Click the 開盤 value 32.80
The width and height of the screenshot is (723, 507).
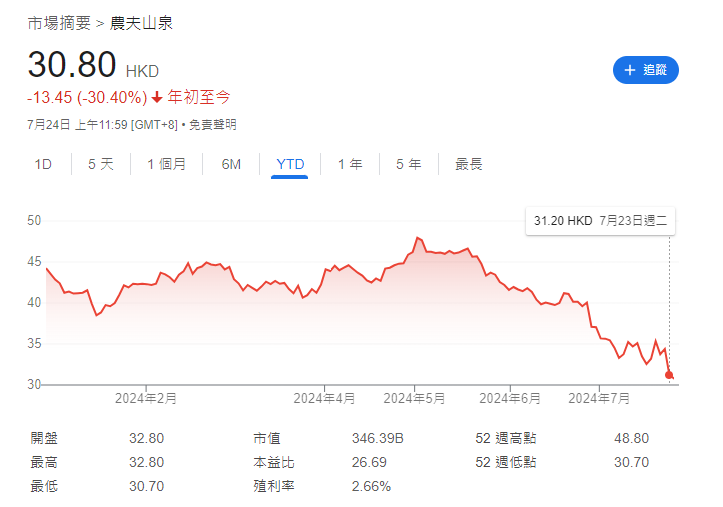click(x=147, y=438)
